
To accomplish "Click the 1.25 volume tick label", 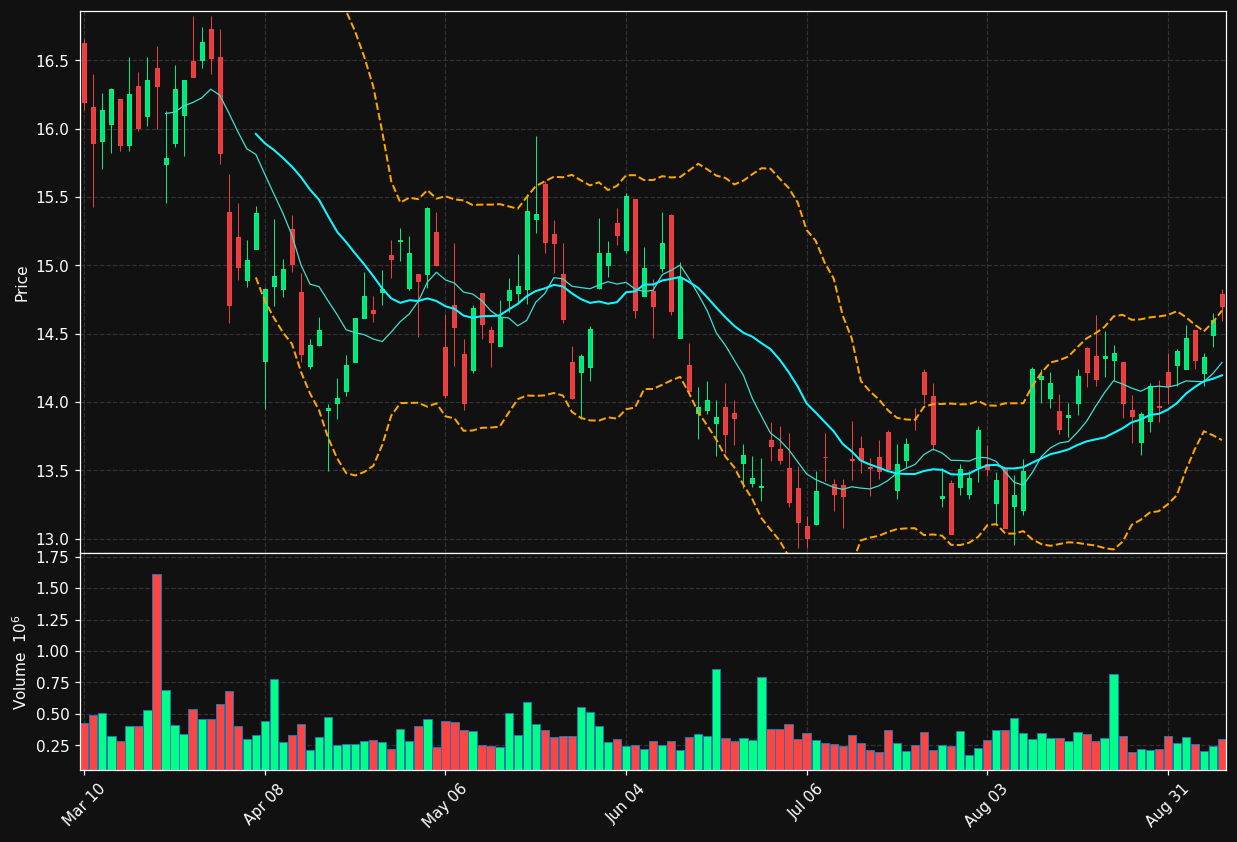I will point(52,620).
